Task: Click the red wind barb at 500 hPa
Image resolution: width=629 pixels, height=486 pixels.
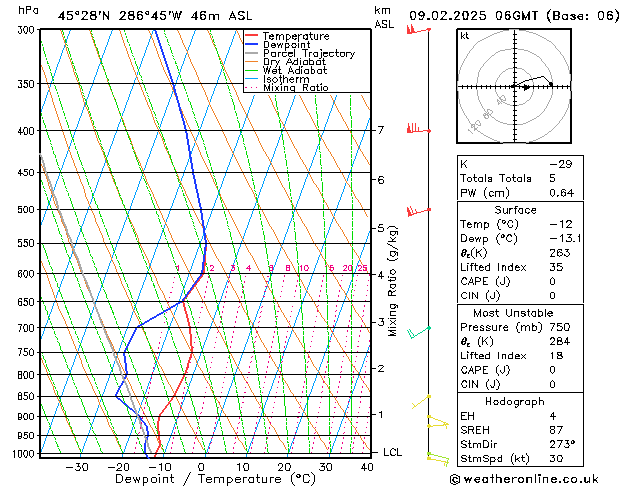Action: (x=418, y=211)
